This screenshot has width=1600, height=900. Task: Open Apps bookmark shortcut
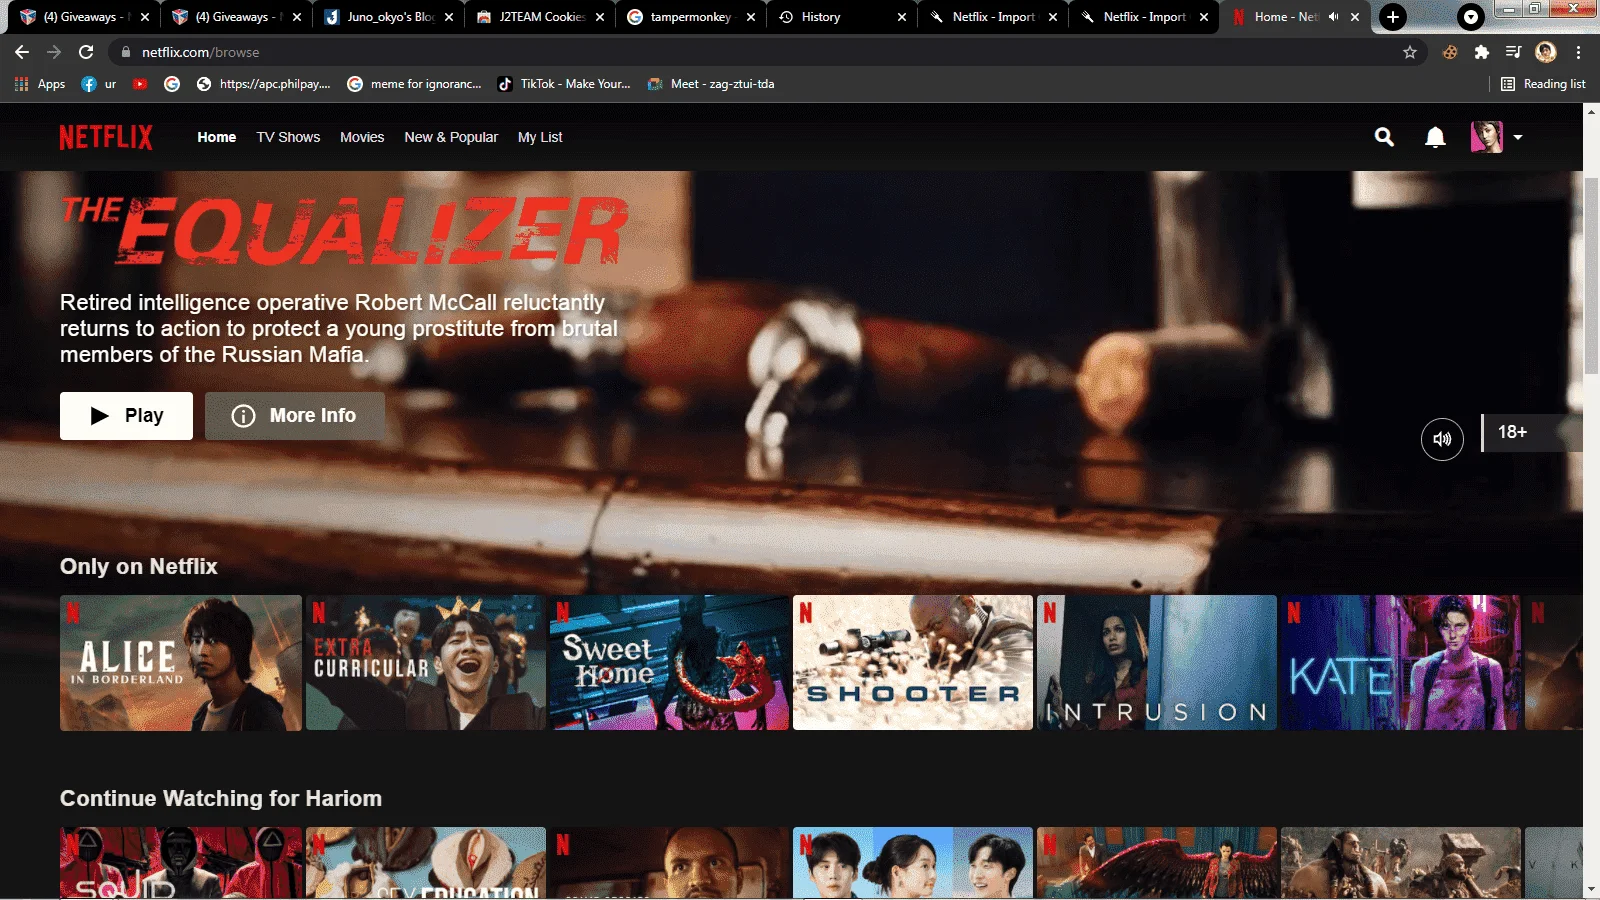coord(40,84)
